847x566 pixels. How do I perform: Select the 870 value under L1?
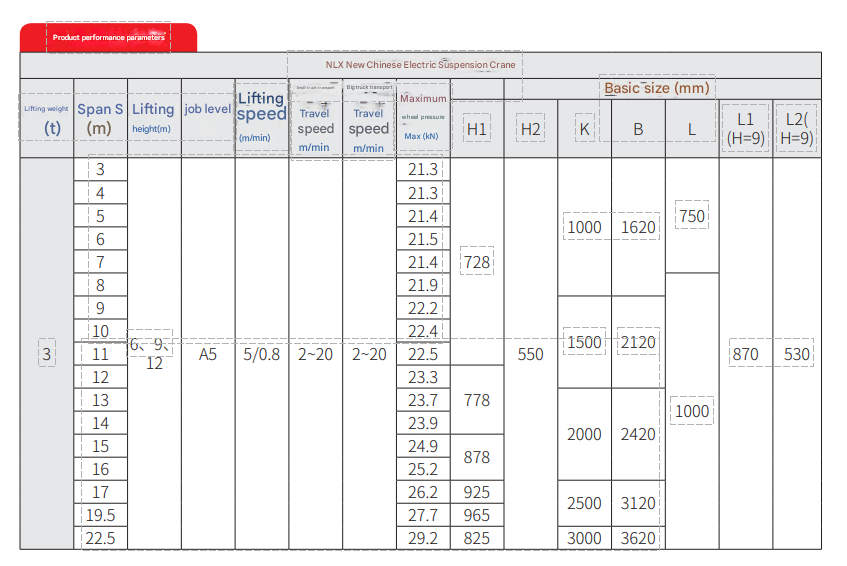tap(745, 354)
